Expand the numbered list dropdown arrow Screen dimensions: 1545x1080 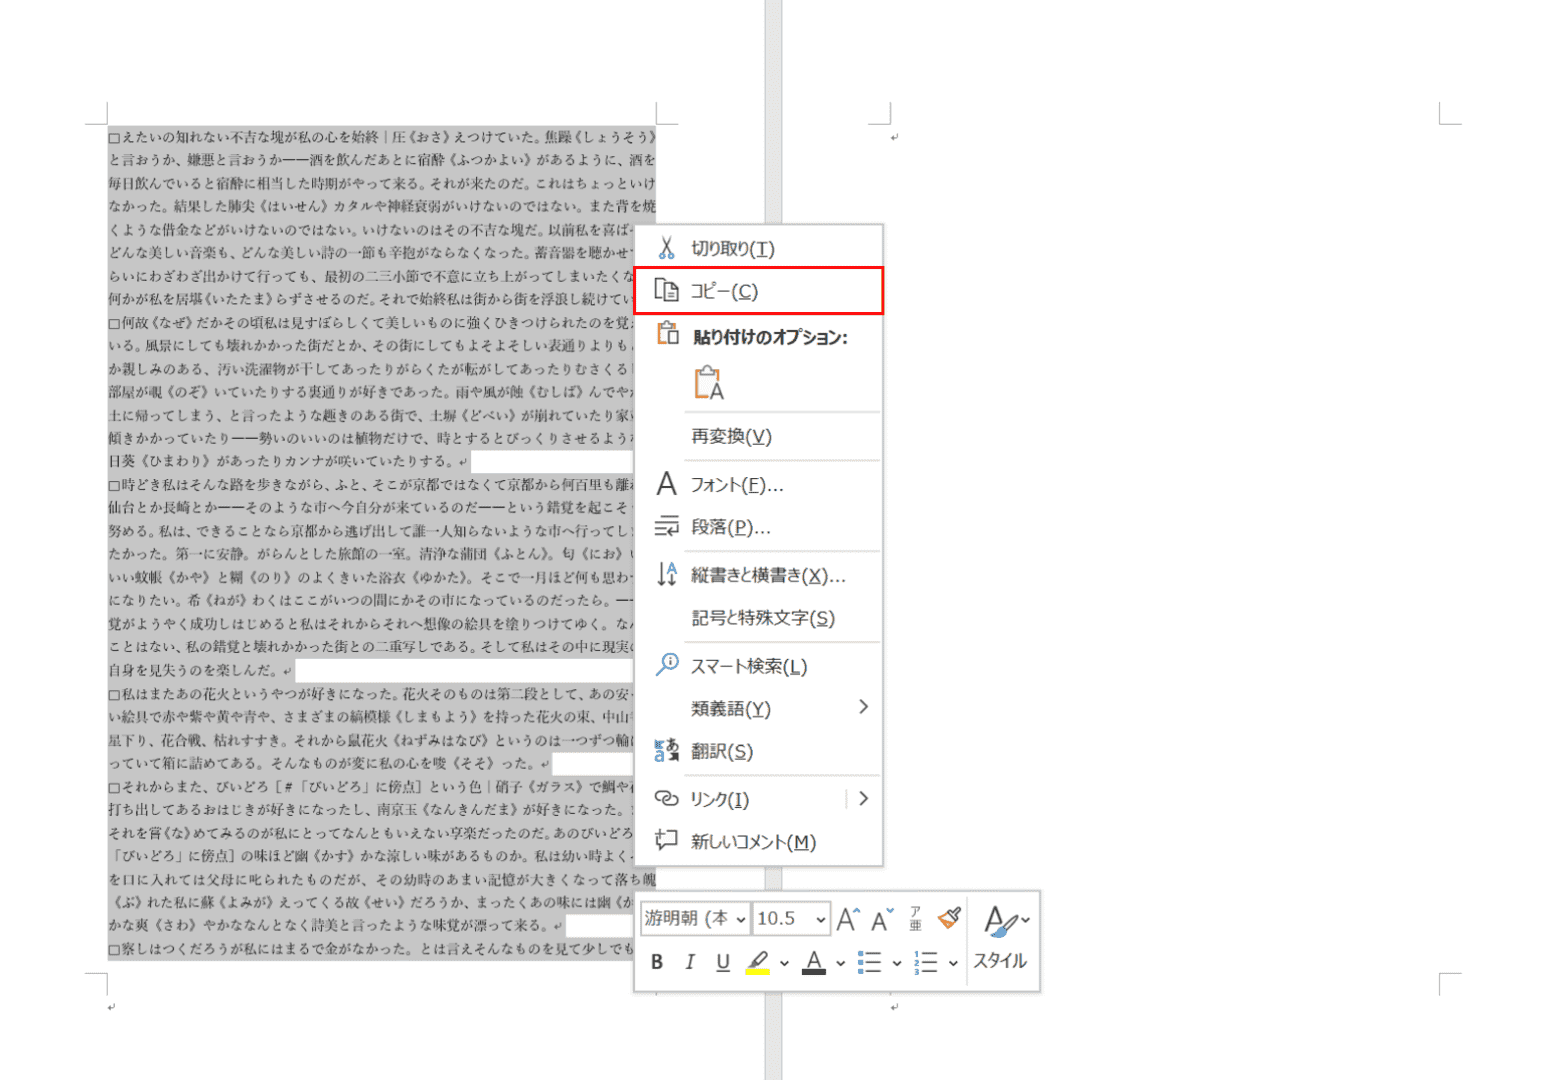coord(953,963)
